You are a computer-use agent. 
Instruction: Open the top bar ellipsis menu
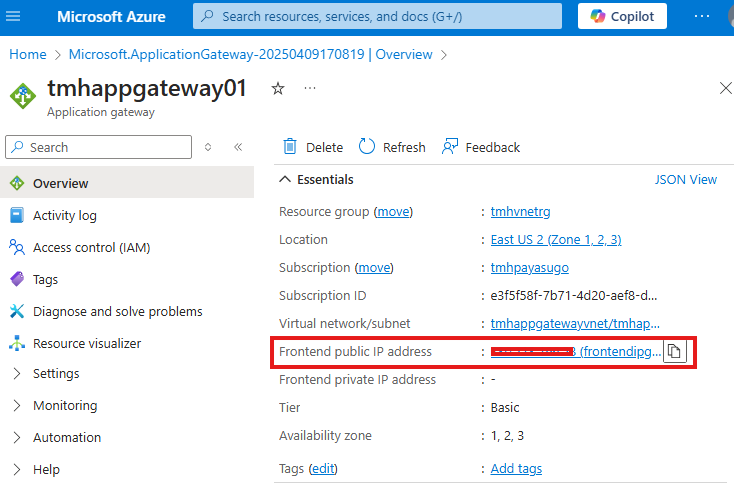pyautogui.click(x=702, y=16)
